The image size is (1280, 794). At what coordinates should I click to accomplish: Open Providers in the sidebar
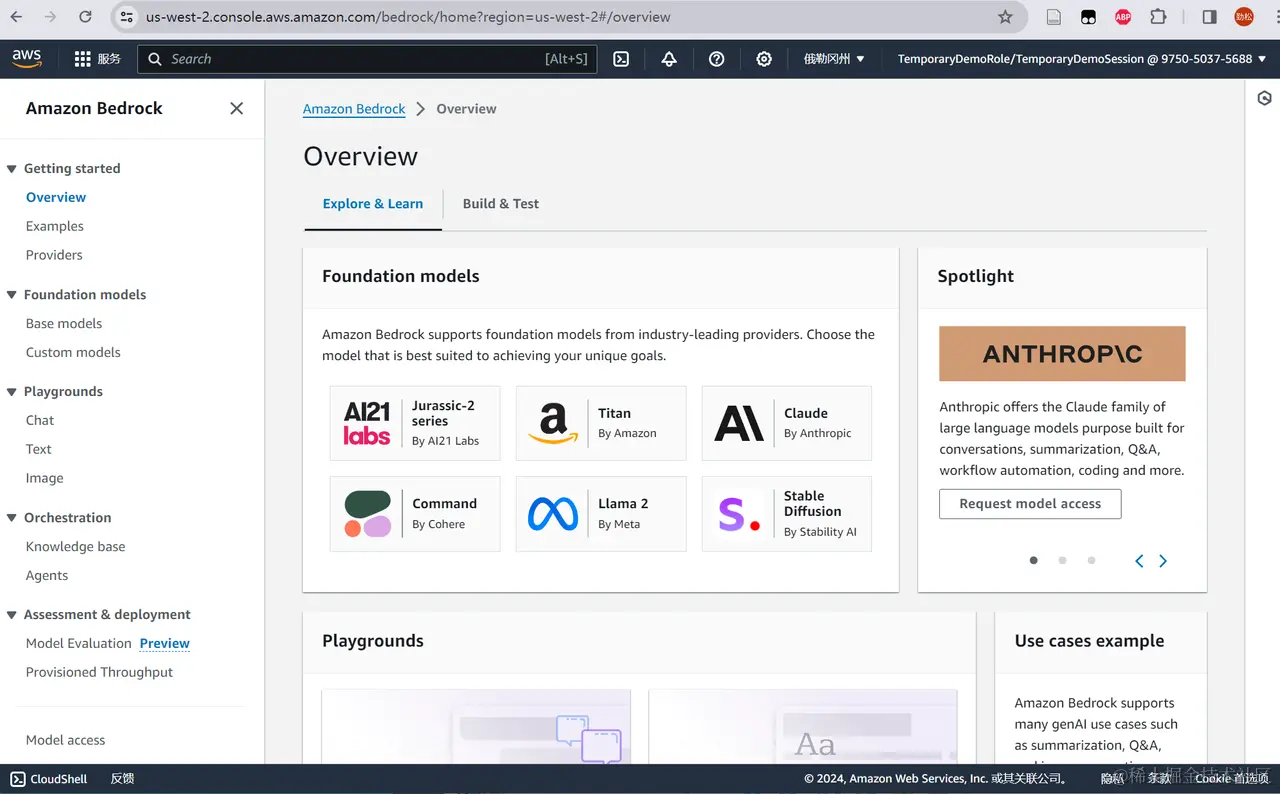(x=54, y=255)
